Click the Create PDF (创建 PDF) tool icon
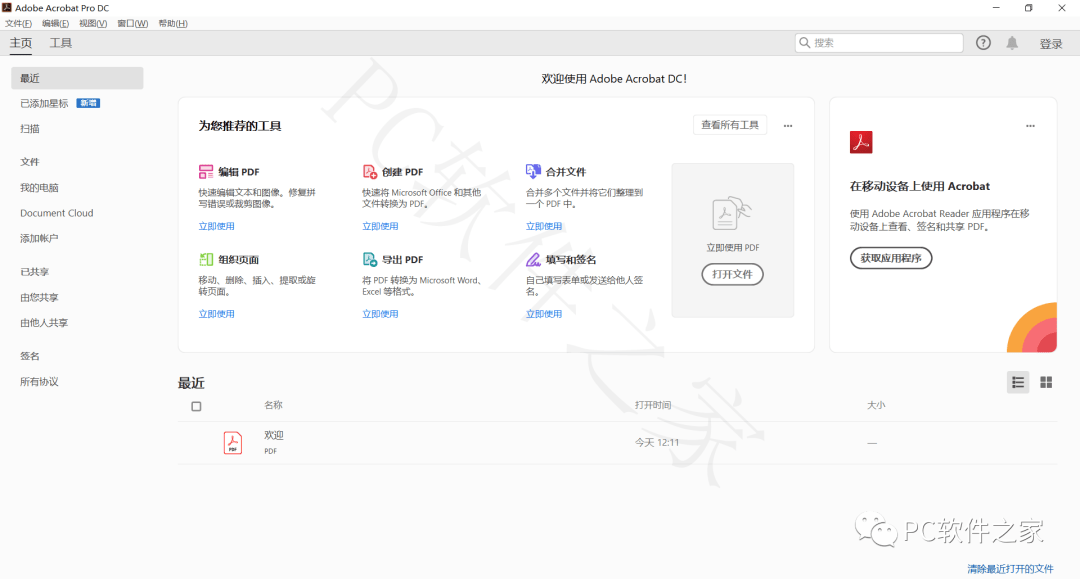 tap(370, 171)
